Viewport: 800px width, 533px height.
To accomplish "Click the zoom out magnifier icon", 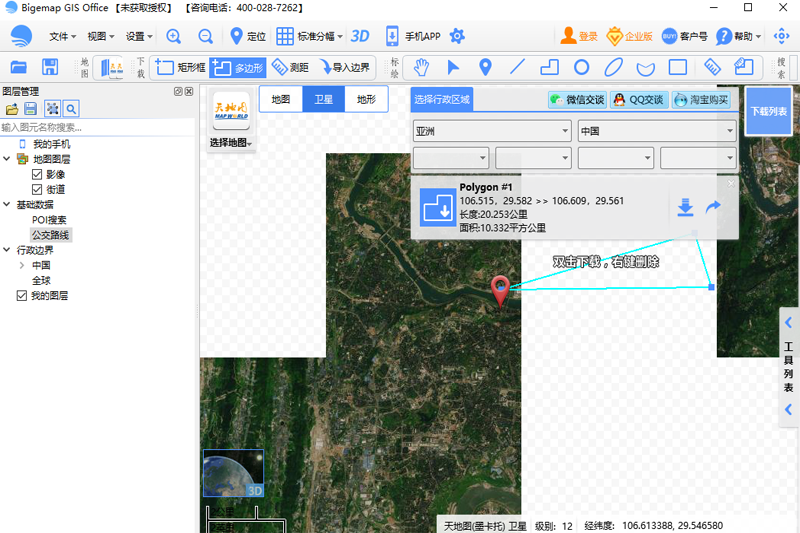I will pyautogui.click(x=205, y=36).
